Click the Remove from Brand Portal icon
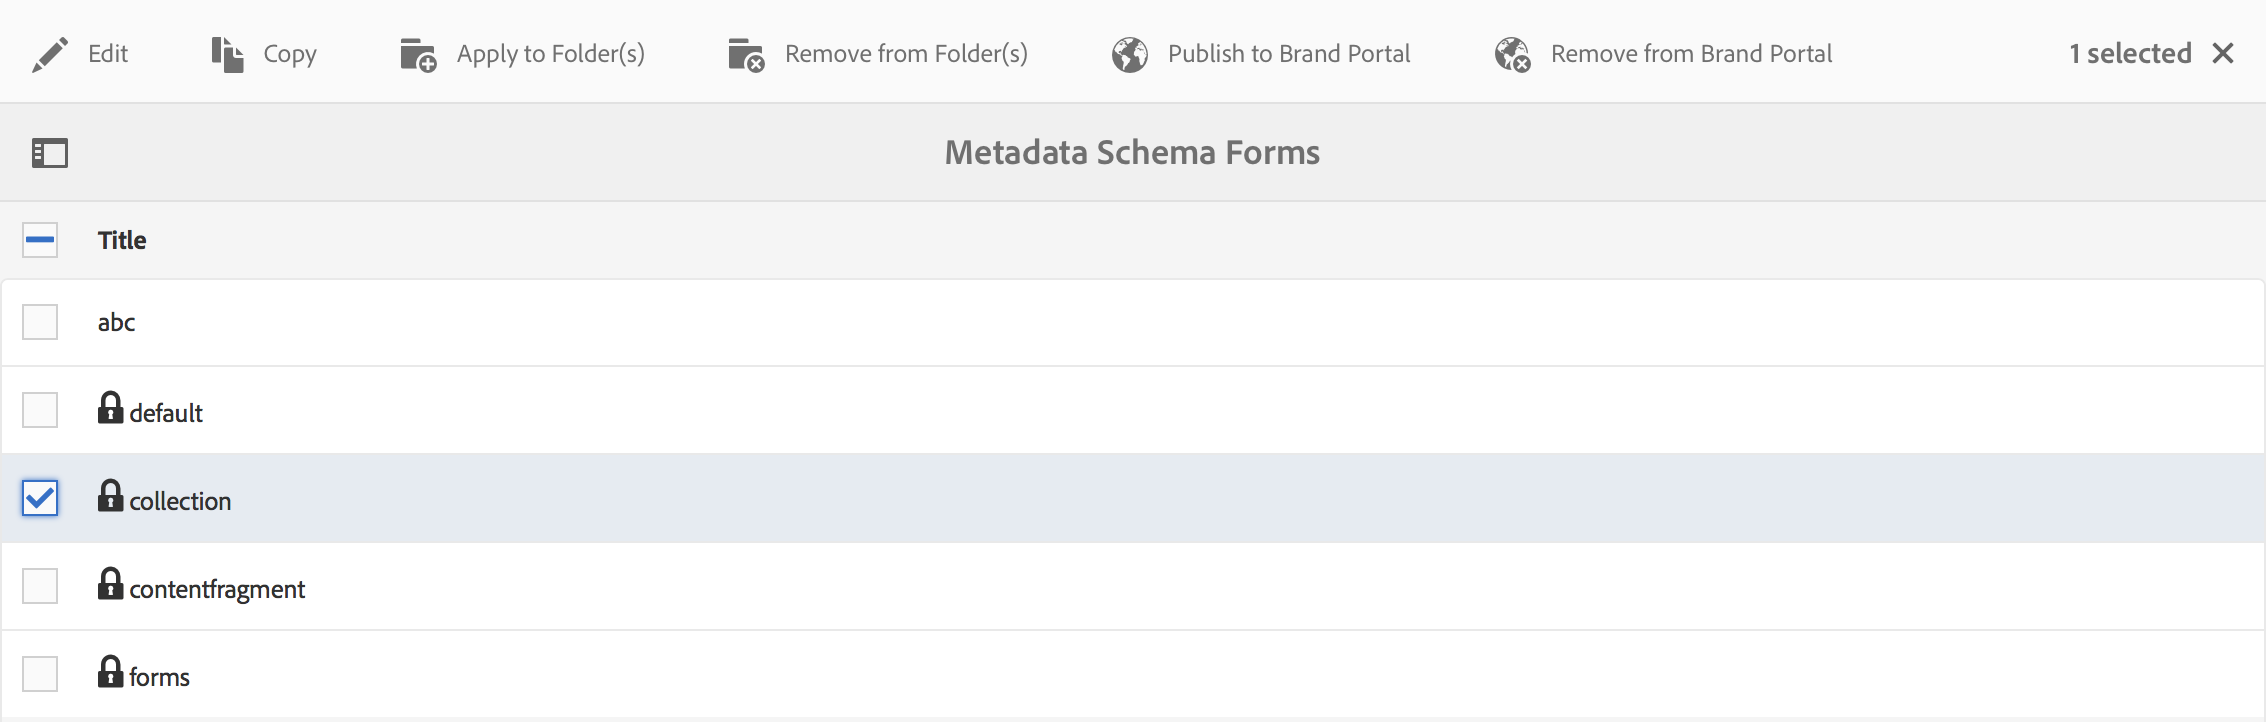This screenshot has height=722, width=2266. point(1512,55)
